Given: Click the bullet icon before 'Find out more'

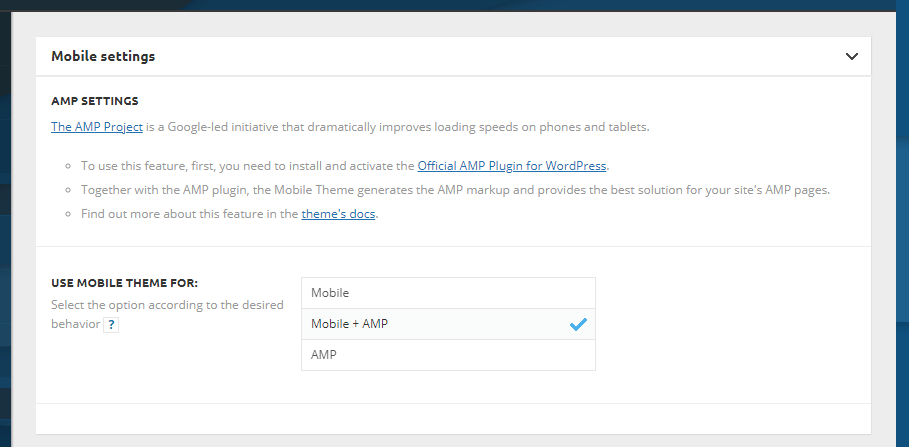Looking at the screenshot, I should coord(68,214).
